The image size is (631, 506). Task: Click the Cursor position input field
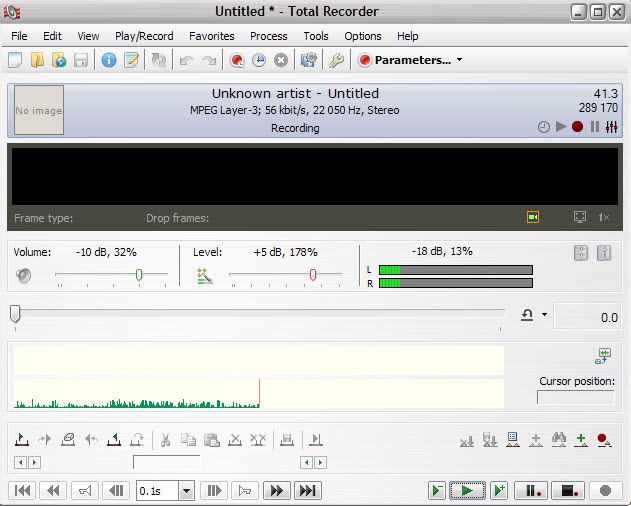[x=575, y=397]
